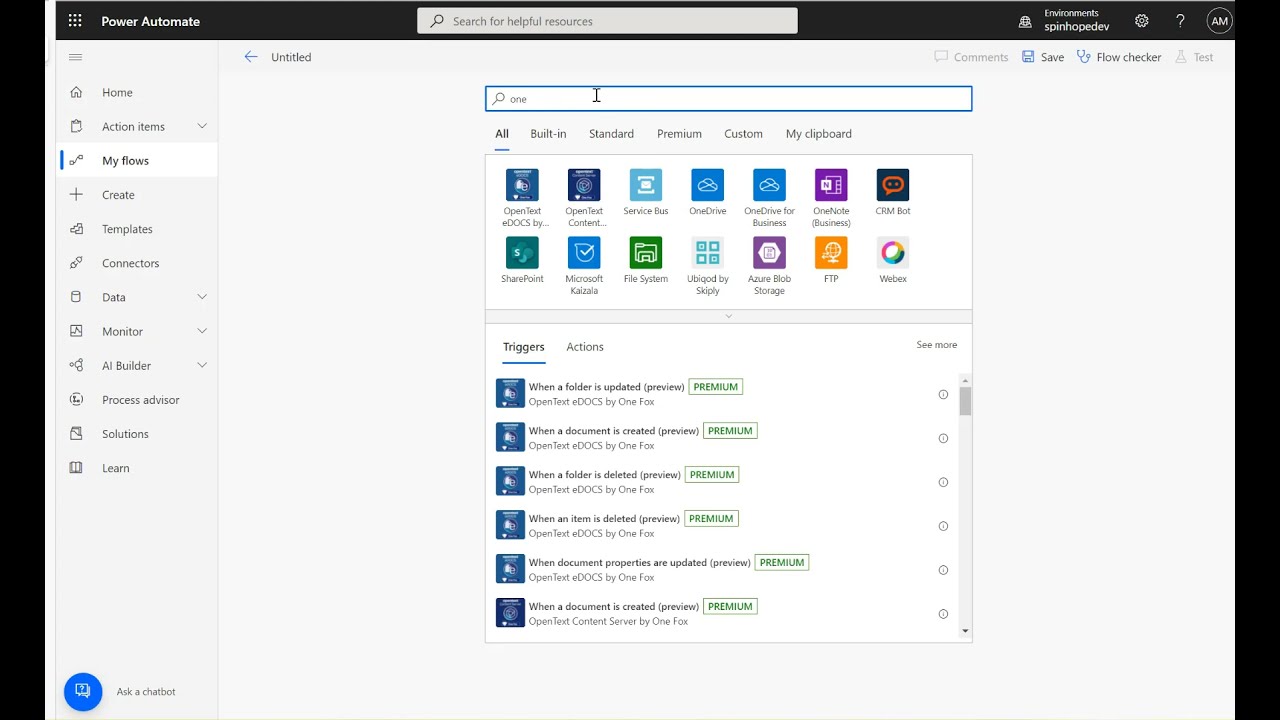The height and width of the screenshot is (720, 1280).
Task: Switch to the Standard tab
Action: click(x=611, y=134)
